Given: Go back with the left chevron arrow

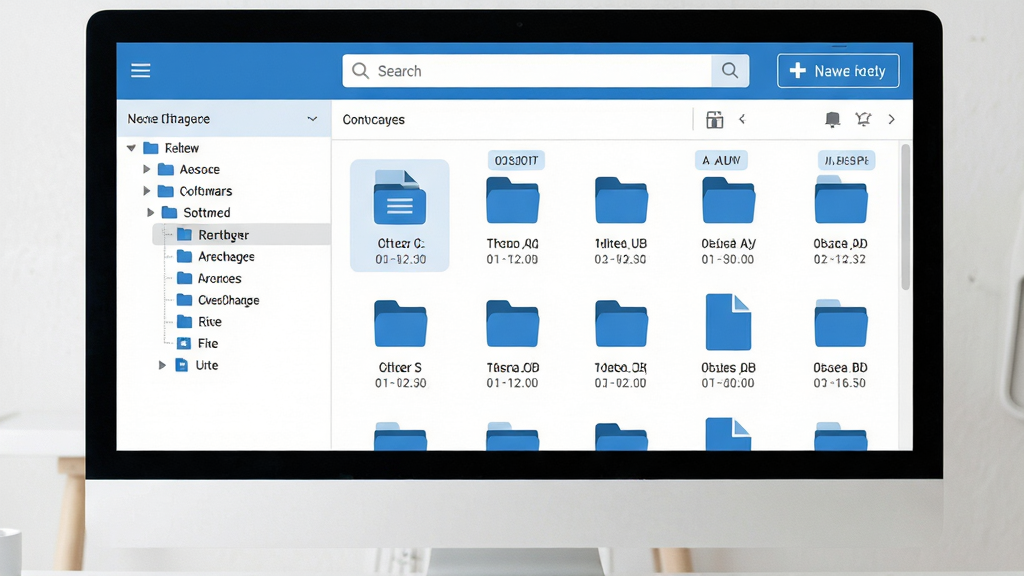Looking at the screenshot, I should pyautogui.click(x=742, y=119).
